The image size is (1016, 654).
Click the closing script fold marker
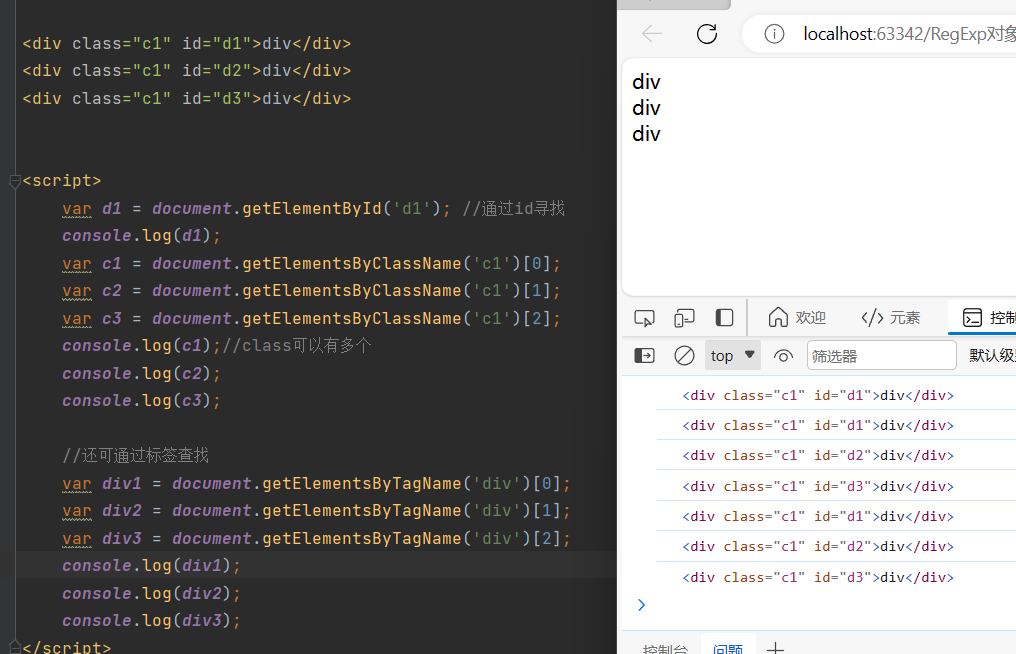click(x=15, y=648)
